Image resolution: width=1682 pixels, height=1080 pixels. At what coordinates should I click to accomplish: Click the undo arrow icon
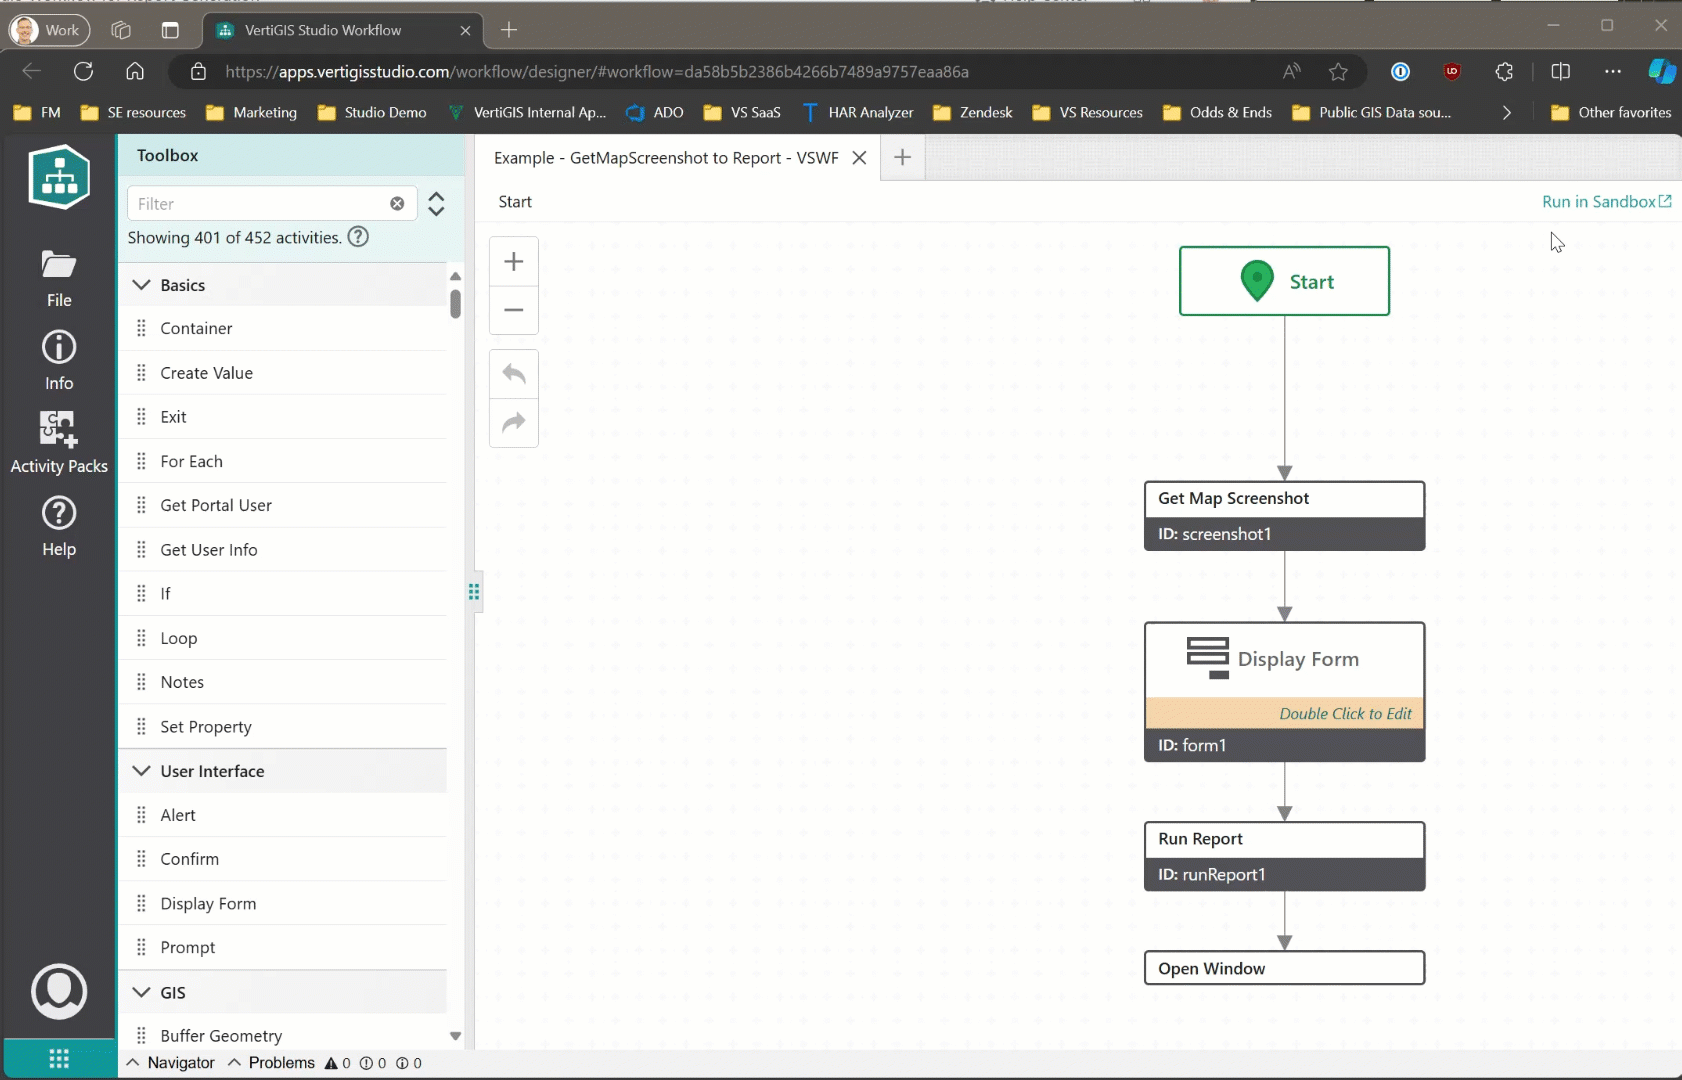click(513, 372)
